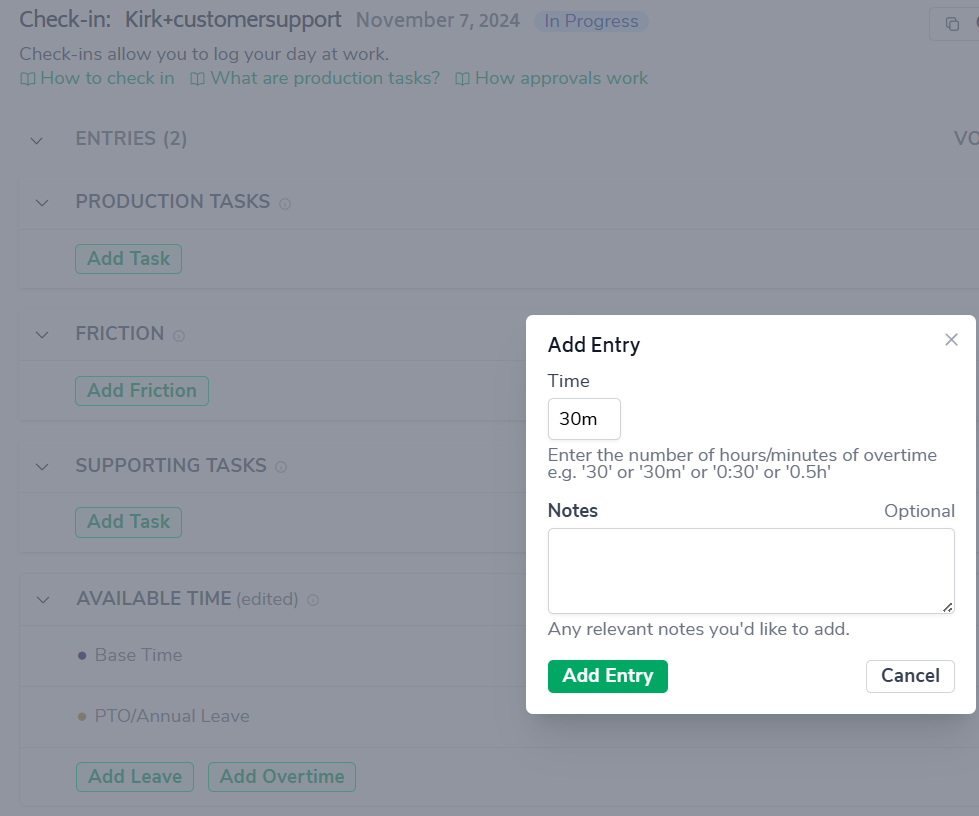
Task: Collapse the Available Time section
Action: [43, 600]
